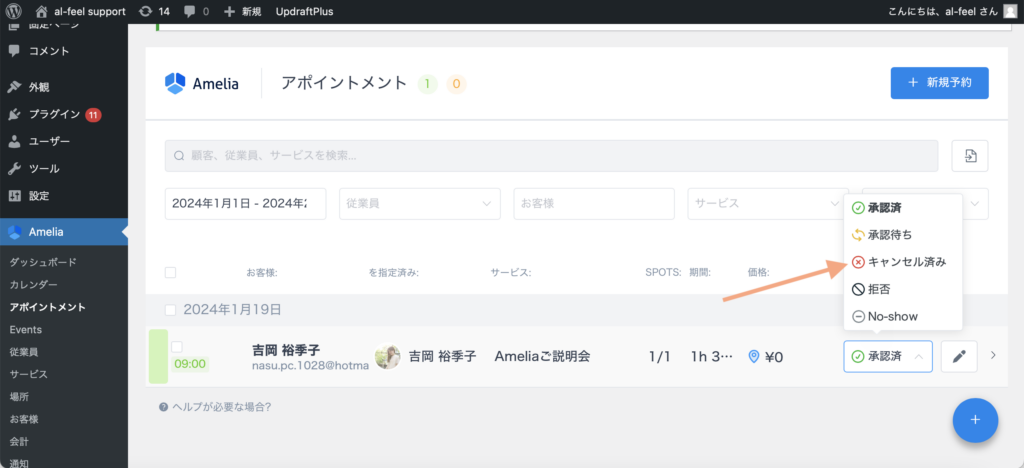Click the search field for customers and services
The width and height of the screenshot is (1024, 468).
[x=551, y=156]
